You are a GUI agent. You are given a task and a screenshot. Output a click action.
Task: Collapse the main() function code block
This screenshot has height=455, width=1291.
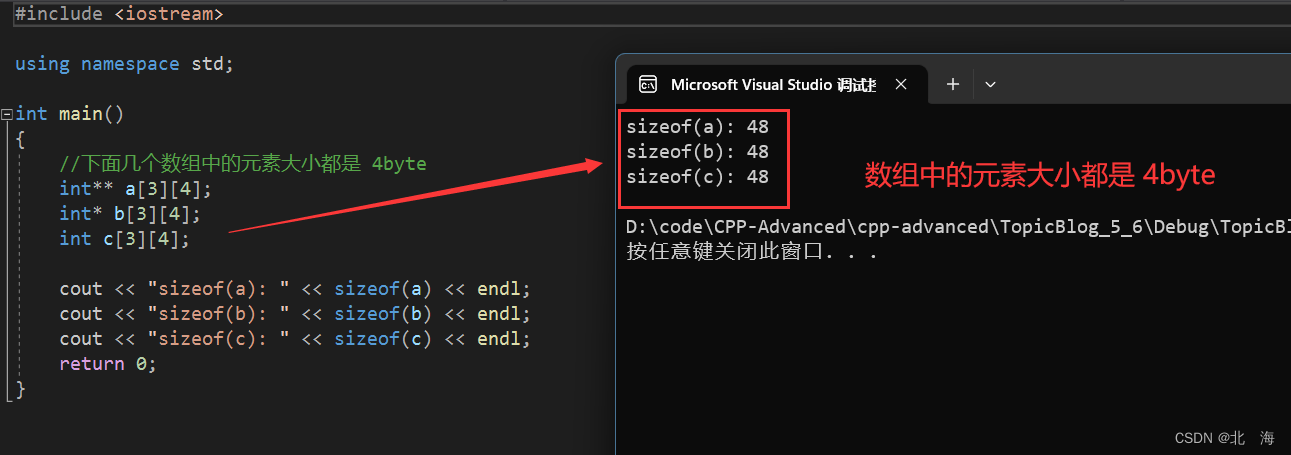point(7,114)
